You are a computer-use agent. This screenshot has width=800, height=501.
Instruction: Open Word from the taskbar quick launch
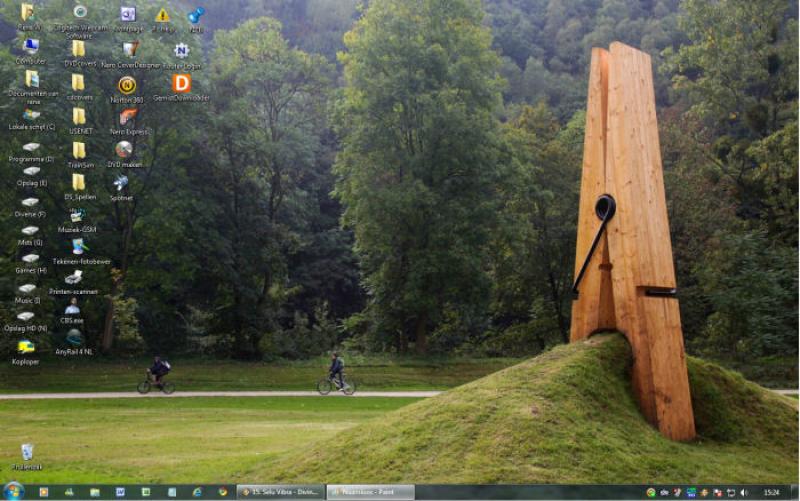(x=120, y=492)
